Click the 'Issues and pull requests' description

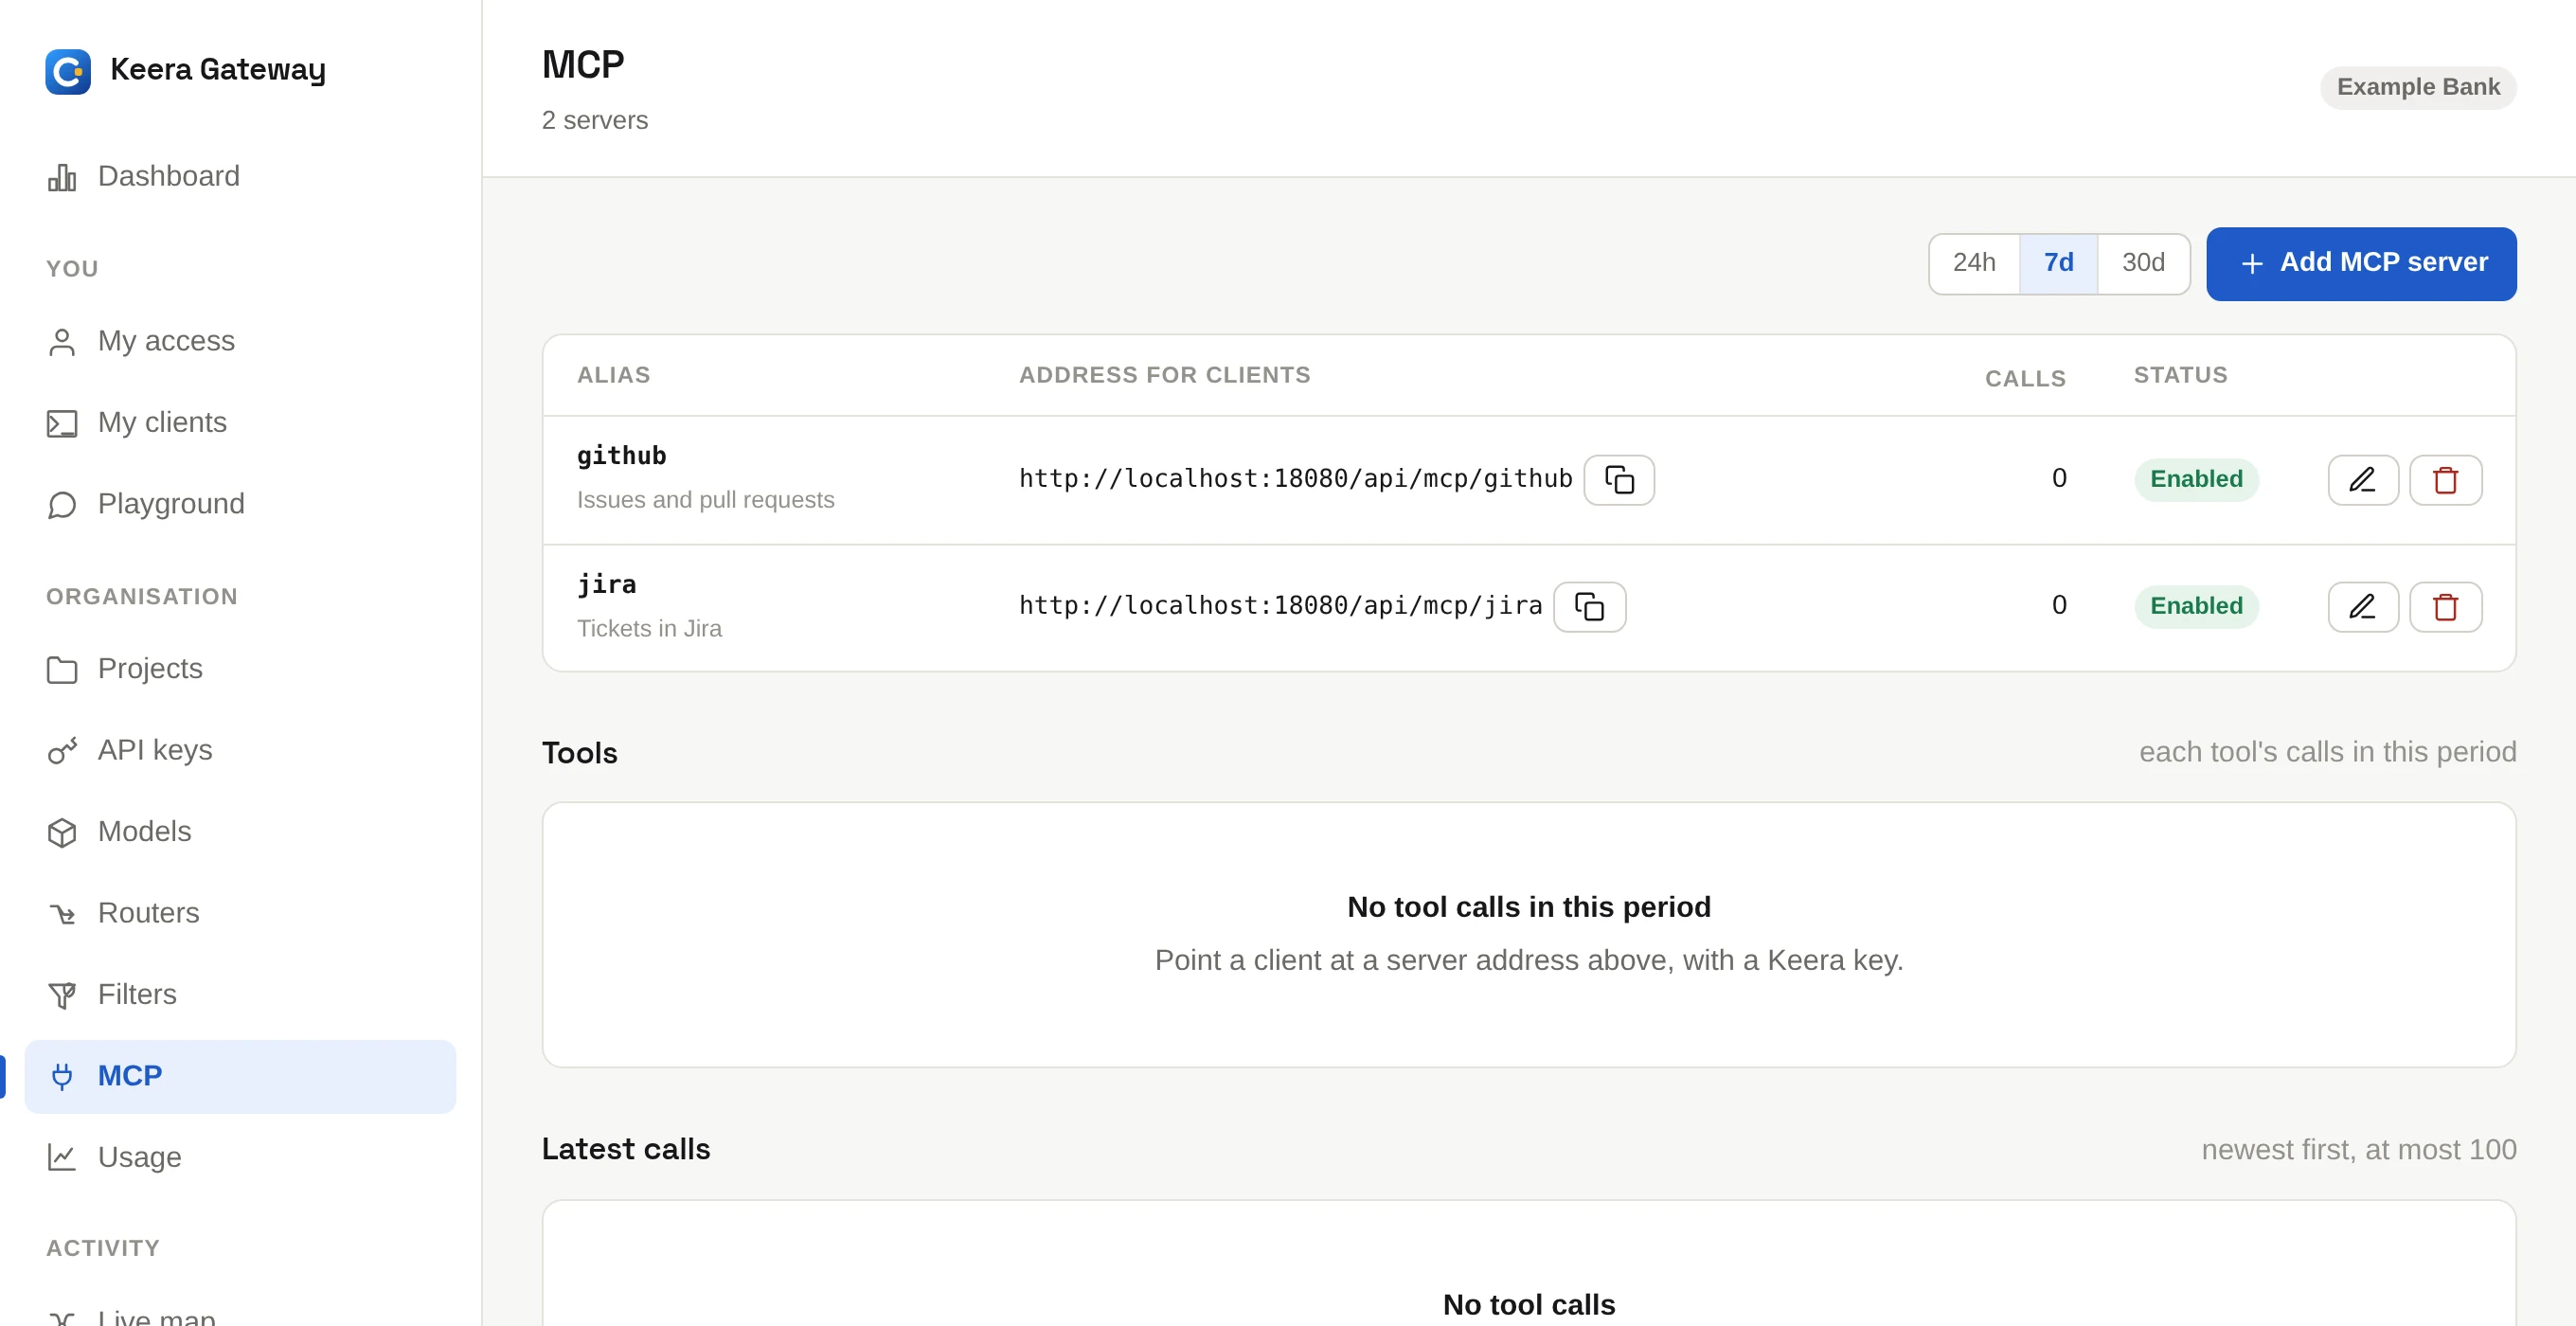tap(706, 500)
